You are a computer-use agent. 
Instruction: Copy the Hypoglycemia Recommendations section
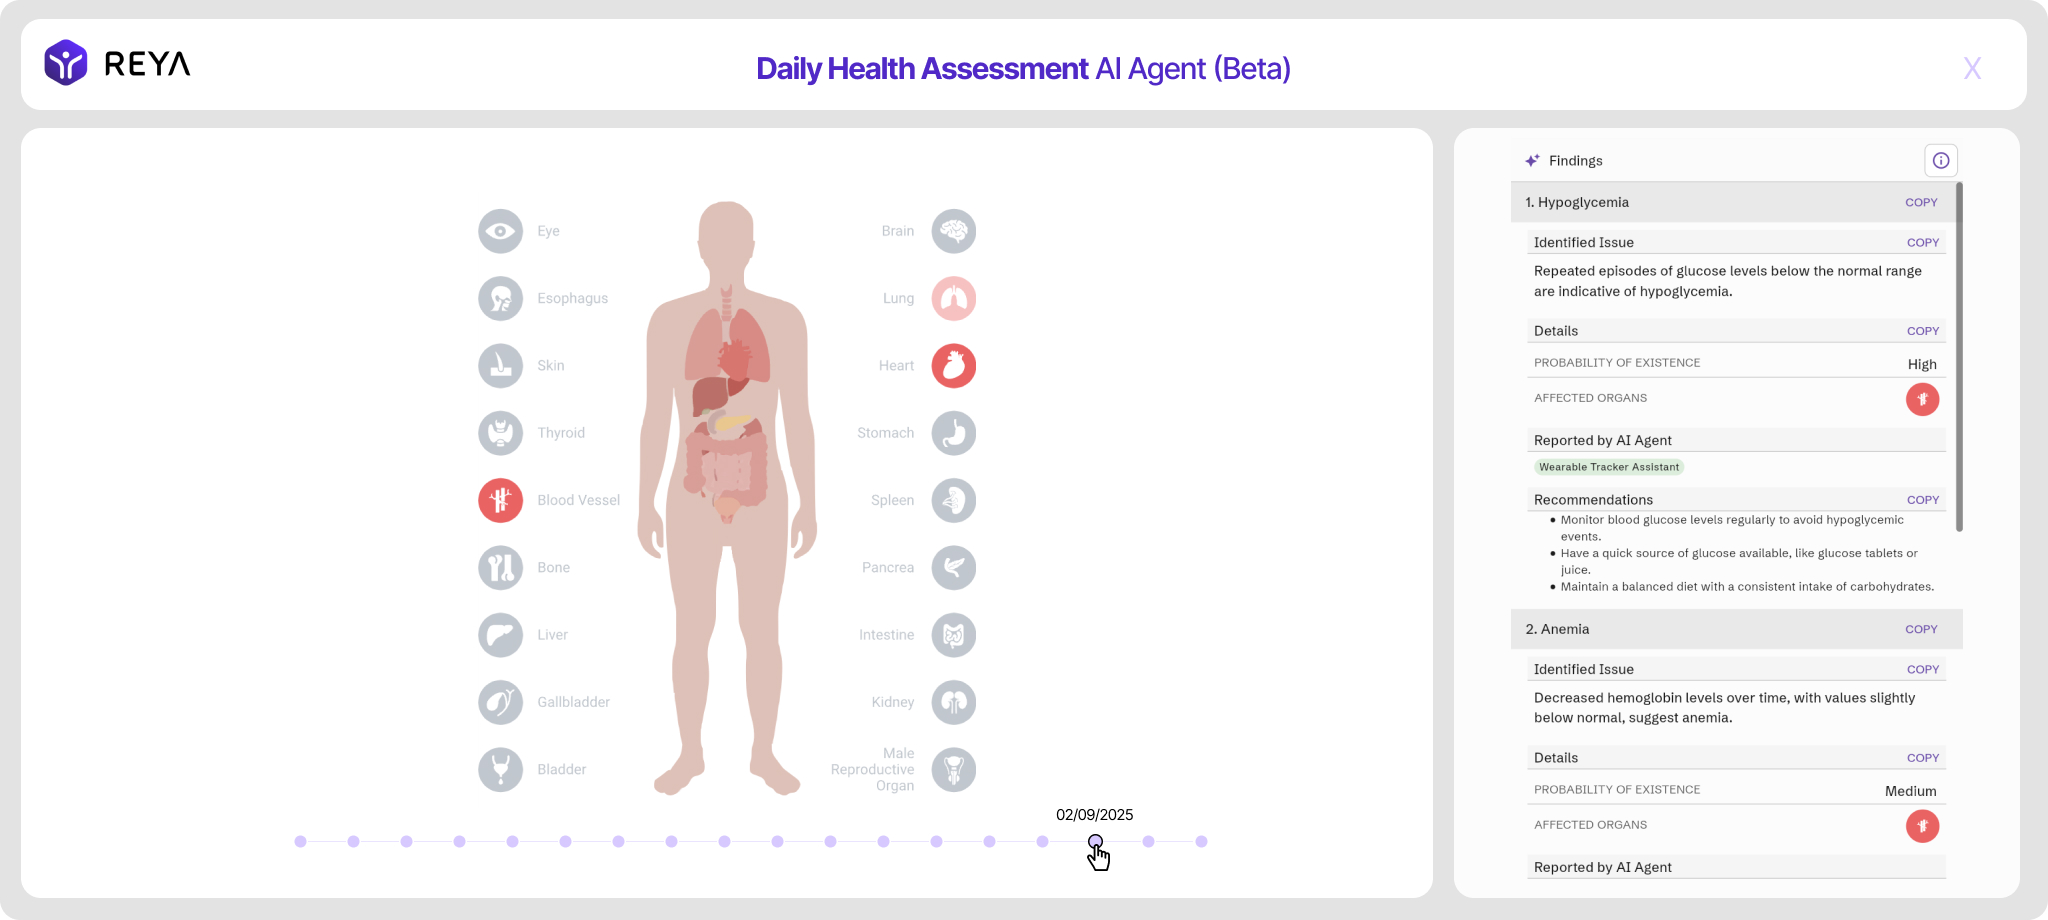click(x=1922, y=500)
